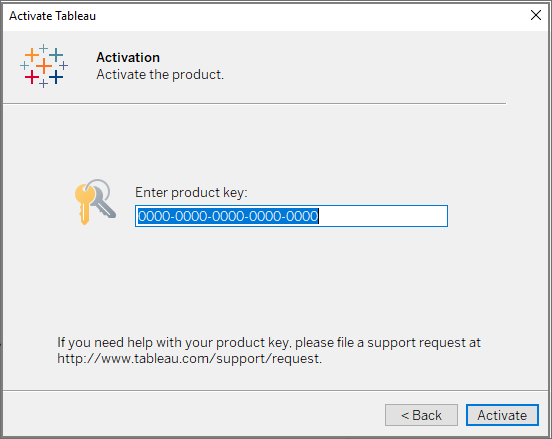The width and height of the screenshot is (552, 439).
Task: Open the tableau.com/support/request URL
Action: click(x=189, y=359)
